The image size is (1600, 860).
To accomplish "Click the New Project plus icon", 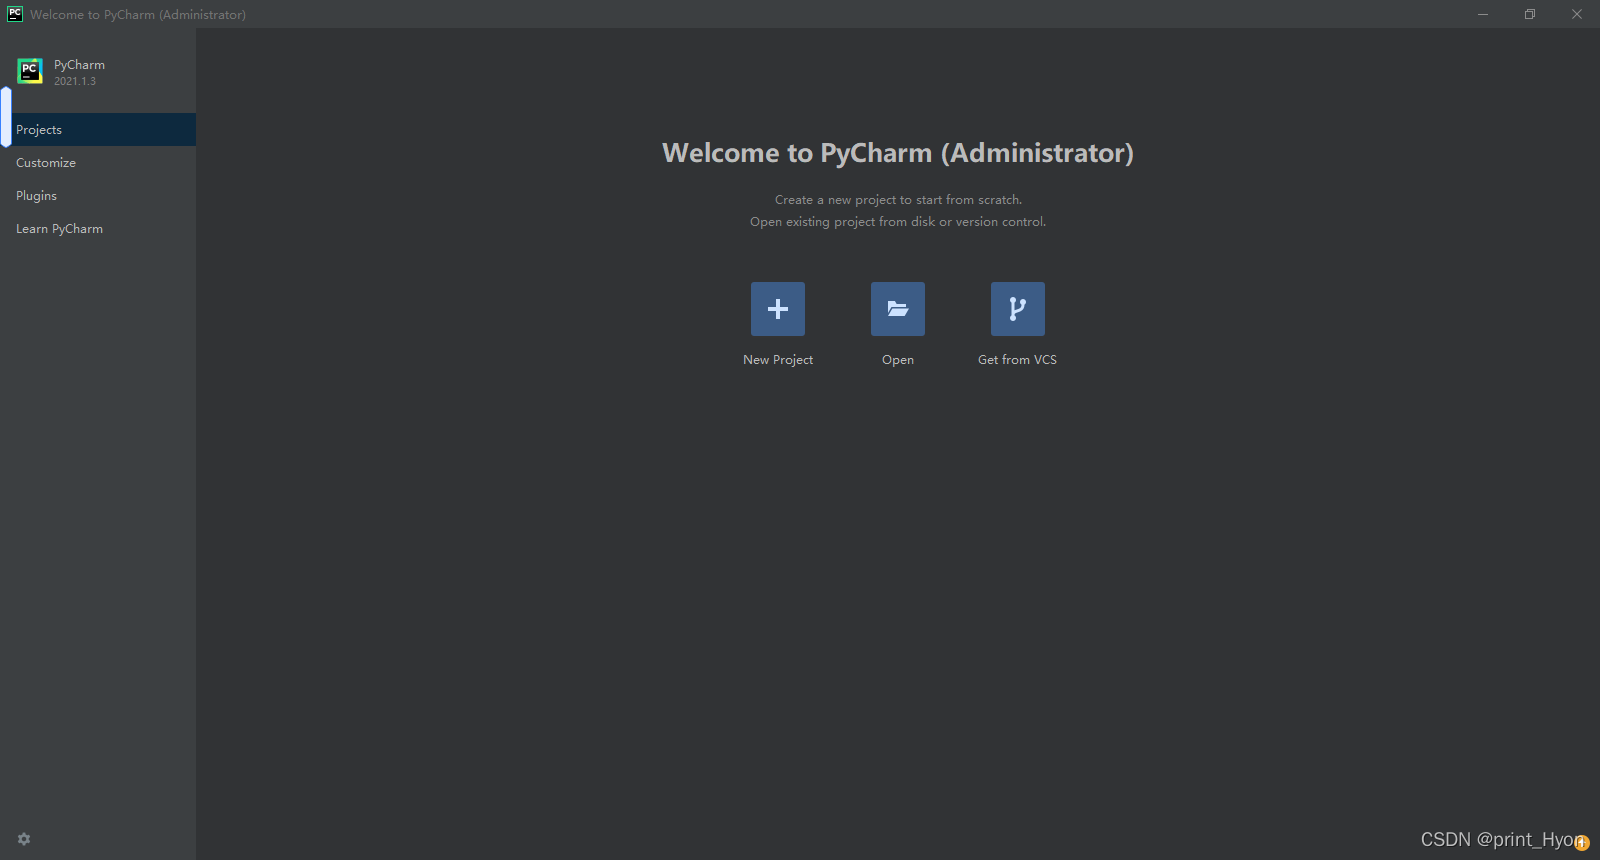I will [778, 309].
